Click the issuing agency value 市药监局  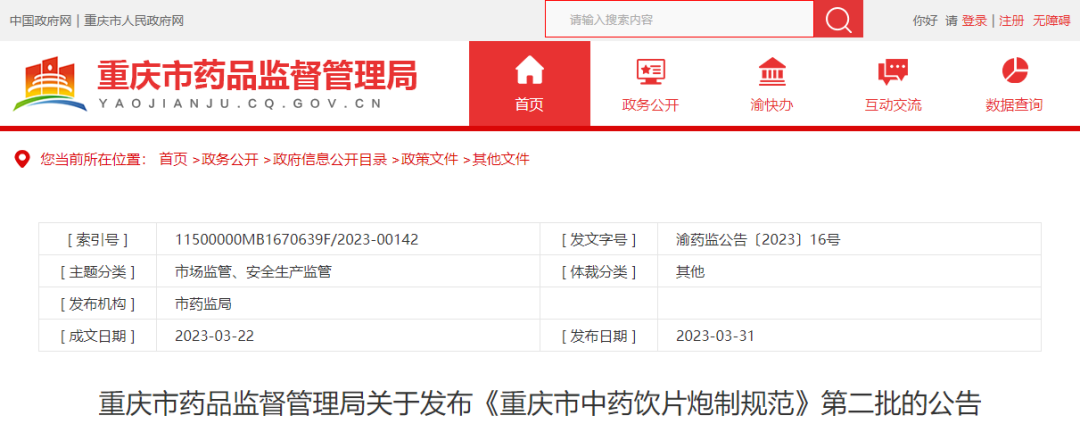click(x=203, y=304)
